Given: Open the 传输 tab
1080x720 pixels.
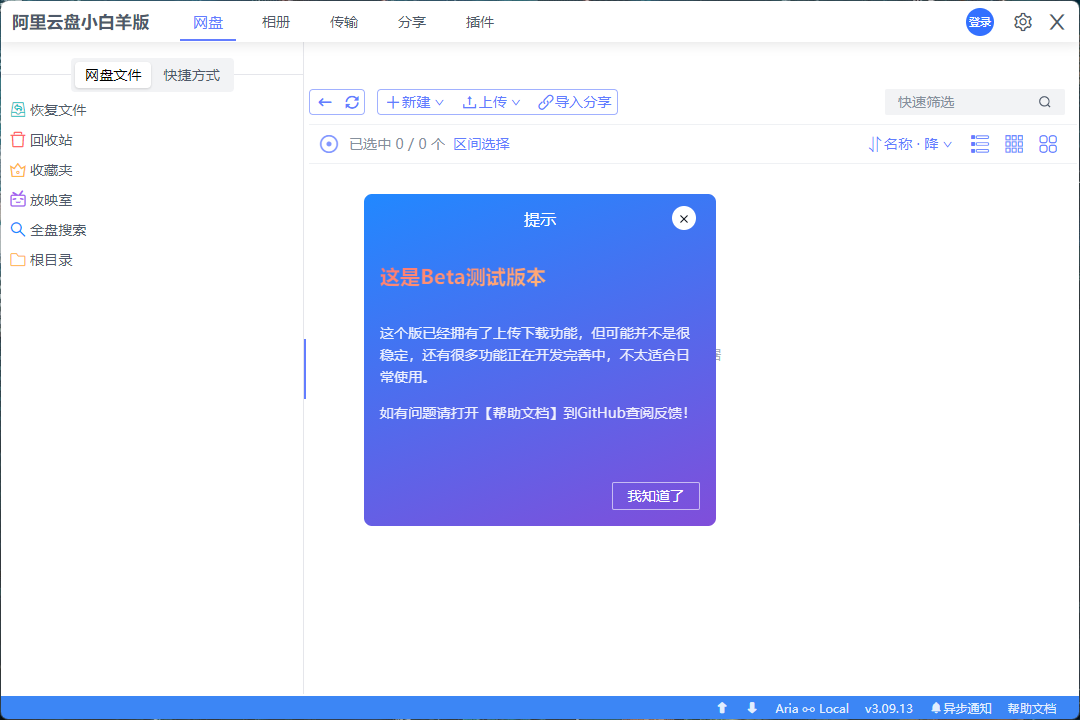Looking at the screenshot, I should pos(344,22).
